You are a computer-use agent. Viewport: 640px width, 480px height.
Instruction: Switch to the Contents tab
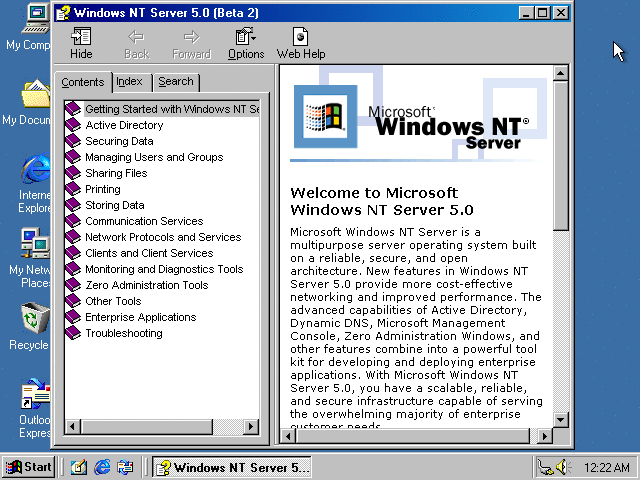(x=83, y=82)
